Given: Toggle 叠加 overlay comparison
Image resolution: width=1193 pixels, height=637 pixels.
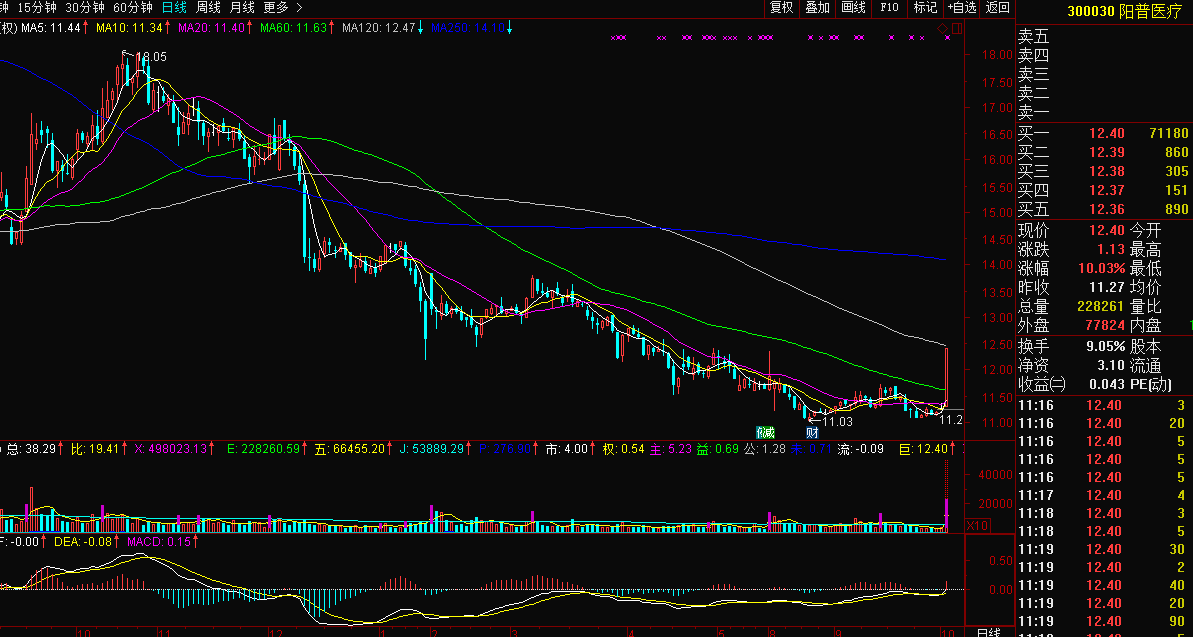Looking at the screenshot, I should [x=817, y=8].
